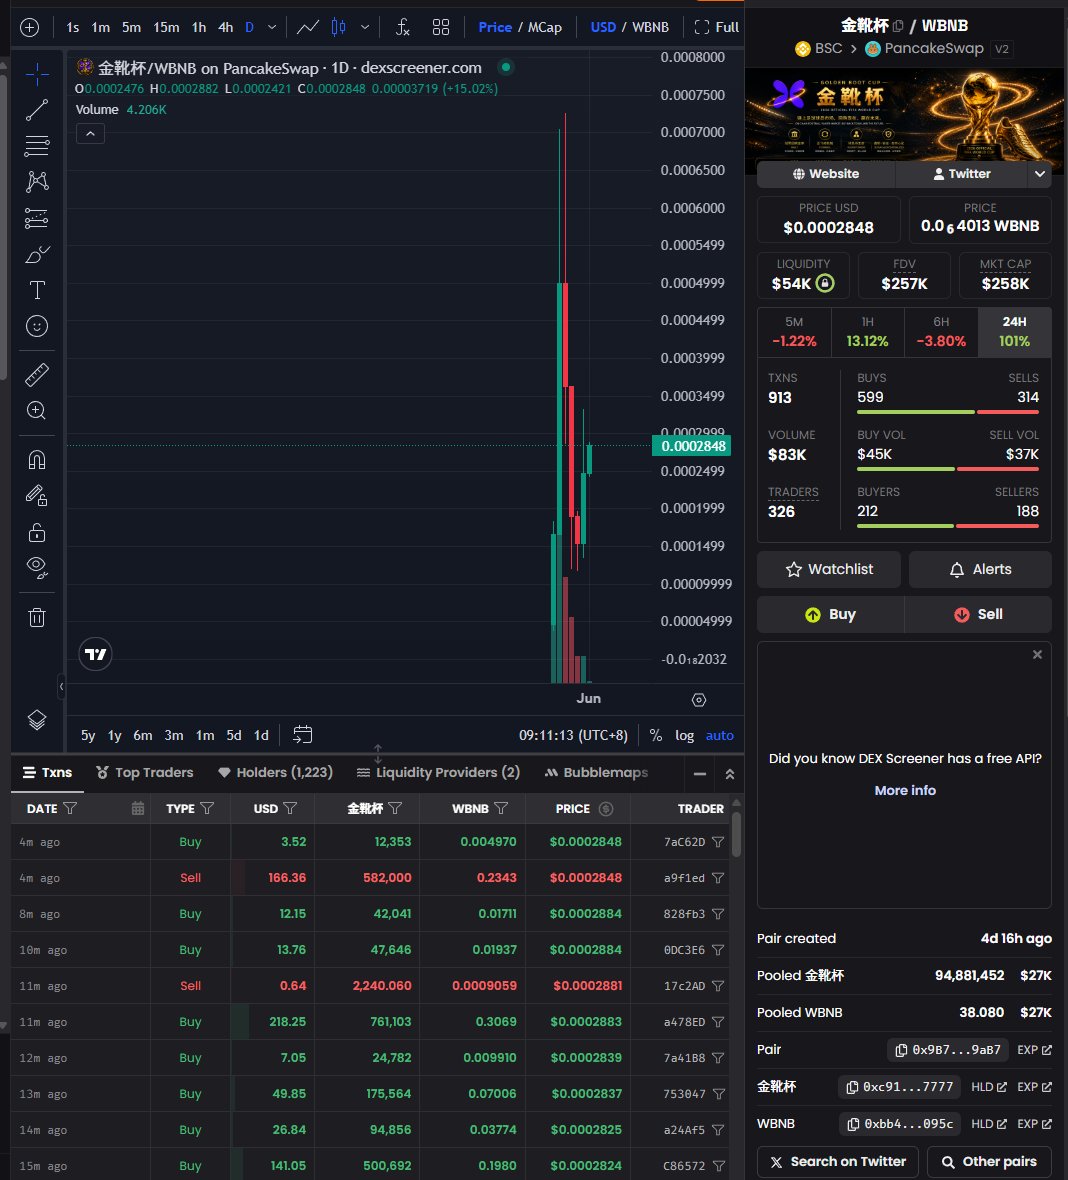Expand the timeframe dropdown next to D
The image size is (1068, 1180).
point(272,27)
